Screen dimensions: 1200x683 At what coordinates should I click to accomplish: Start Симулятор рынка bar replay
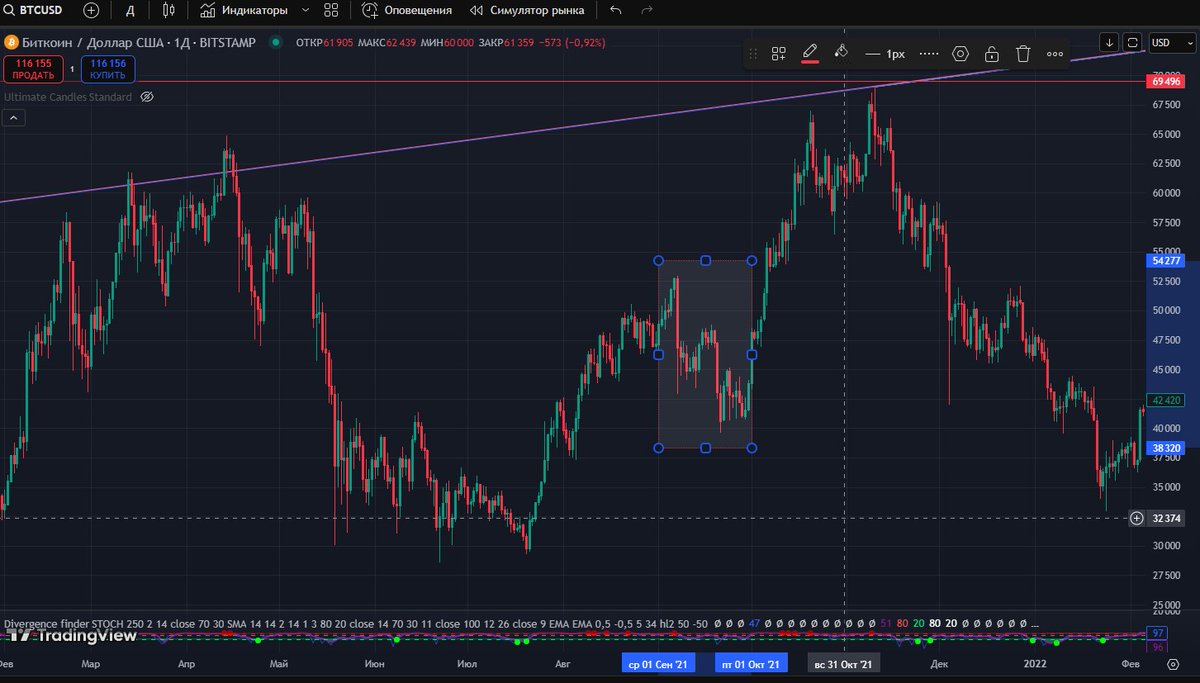click(x=528, y=10)
